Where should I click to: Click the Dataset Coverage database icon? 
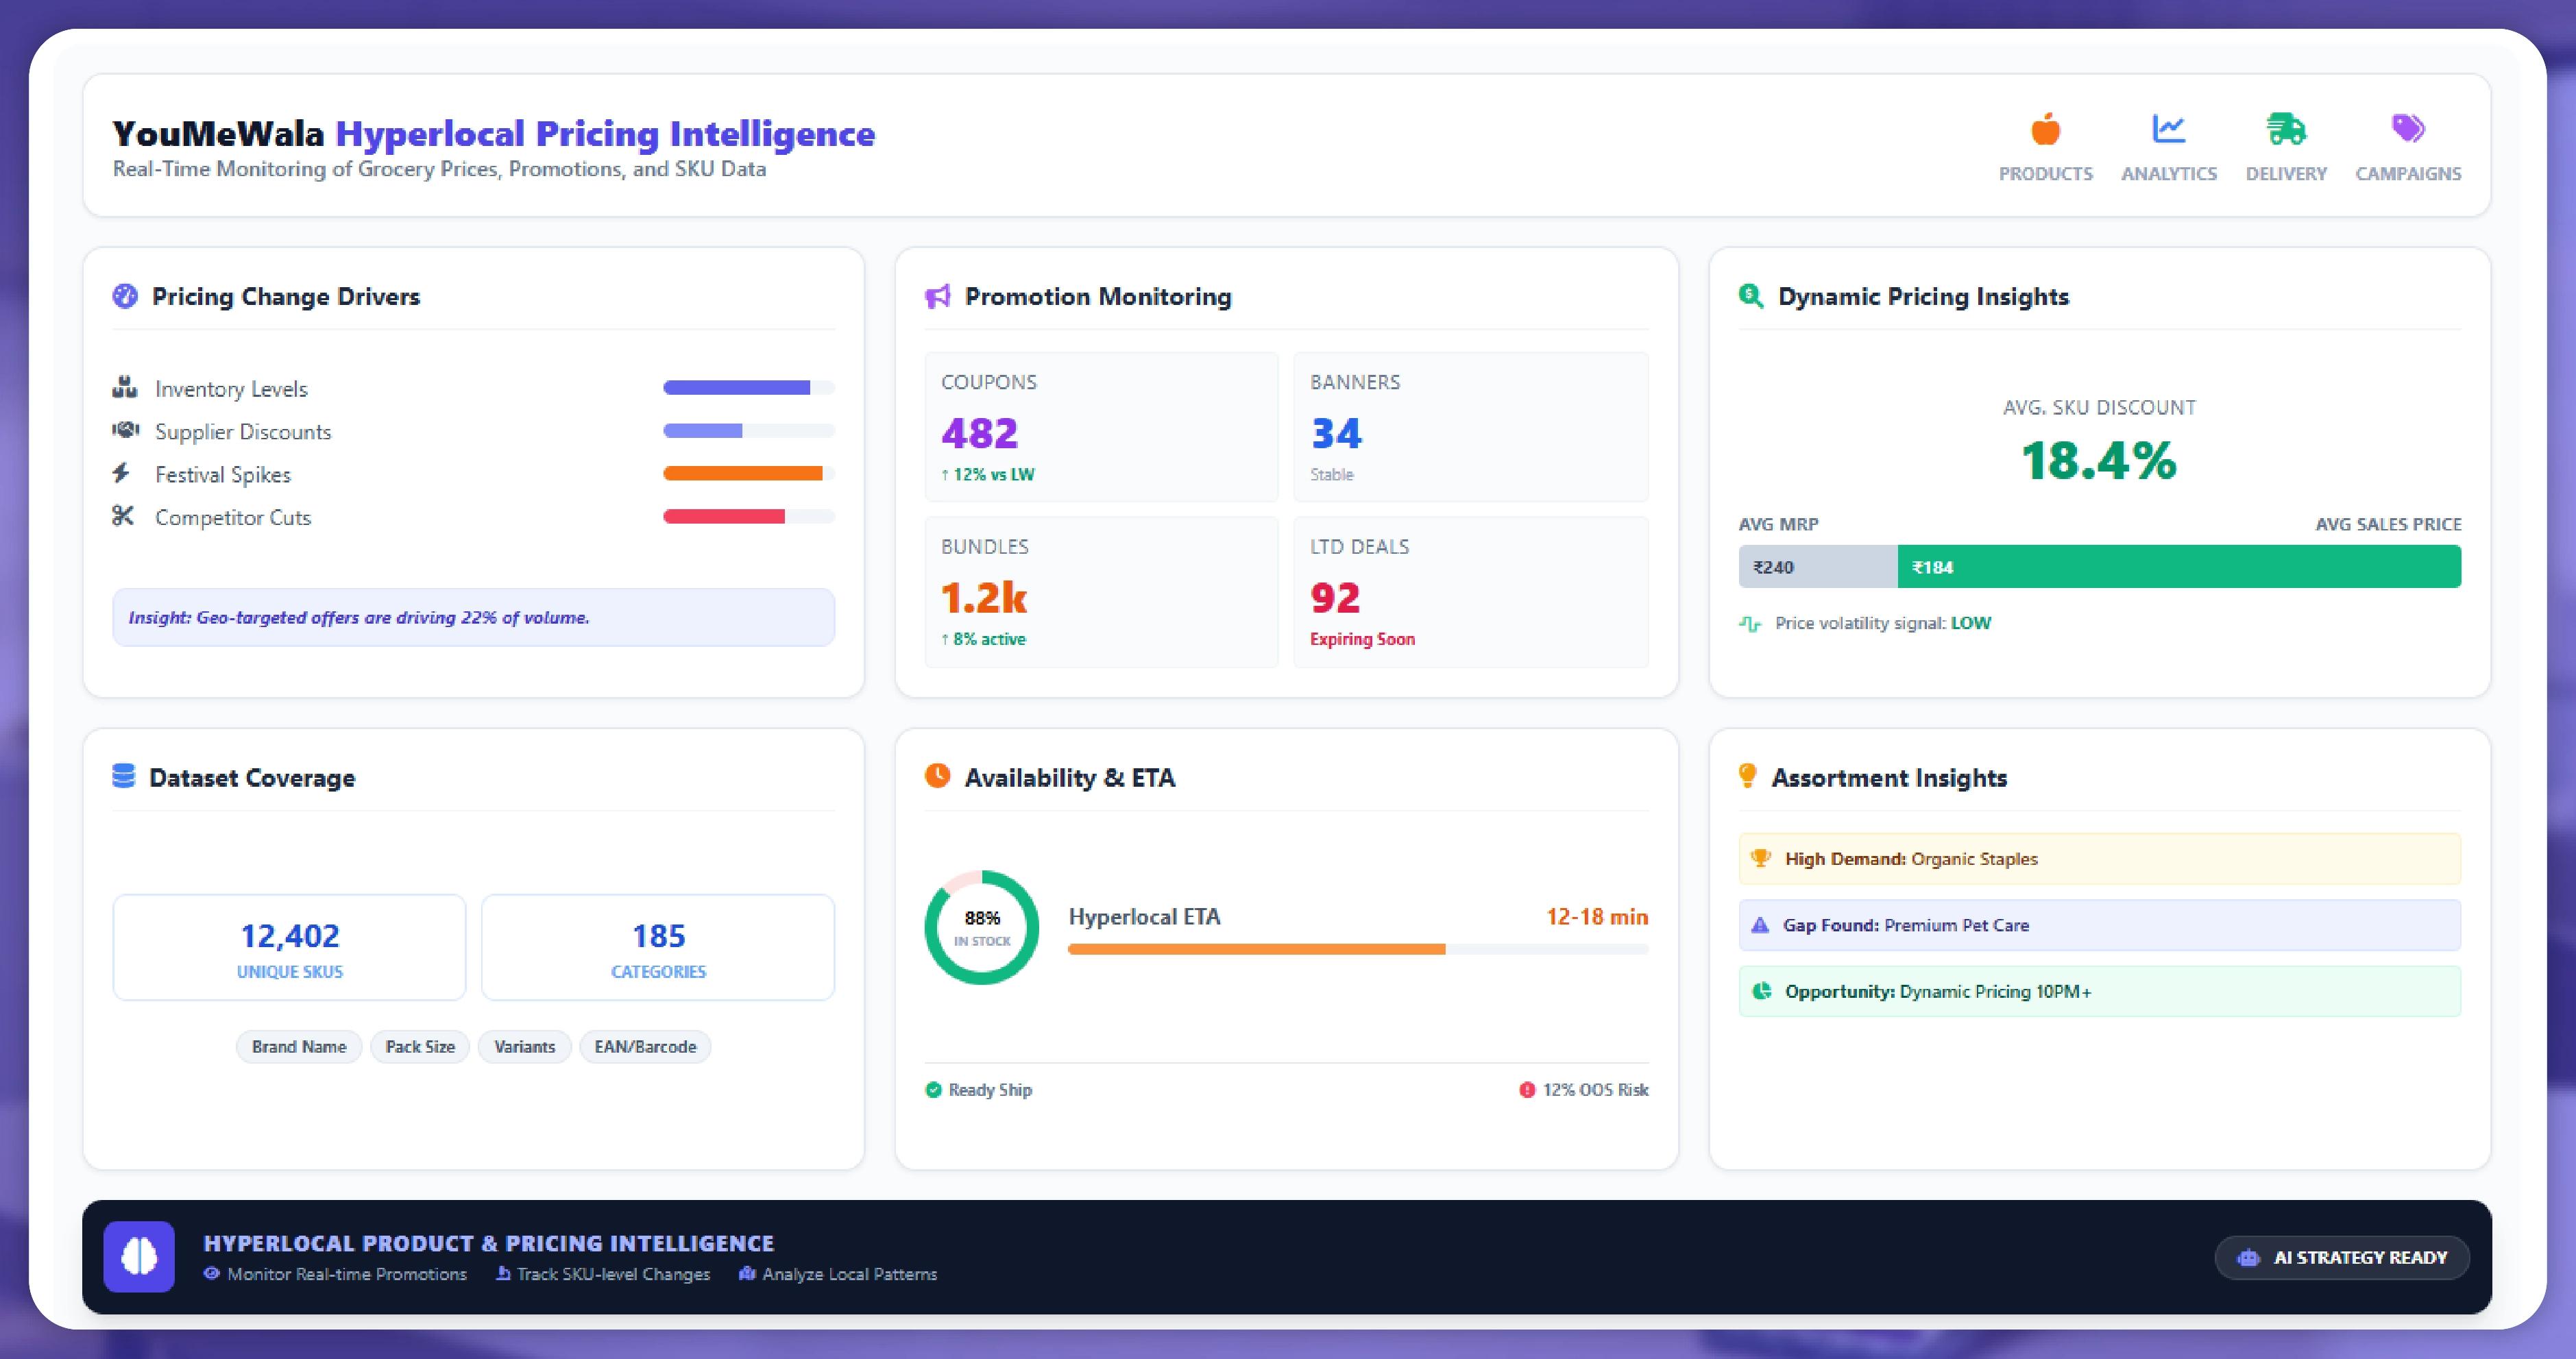coord(124,776)
